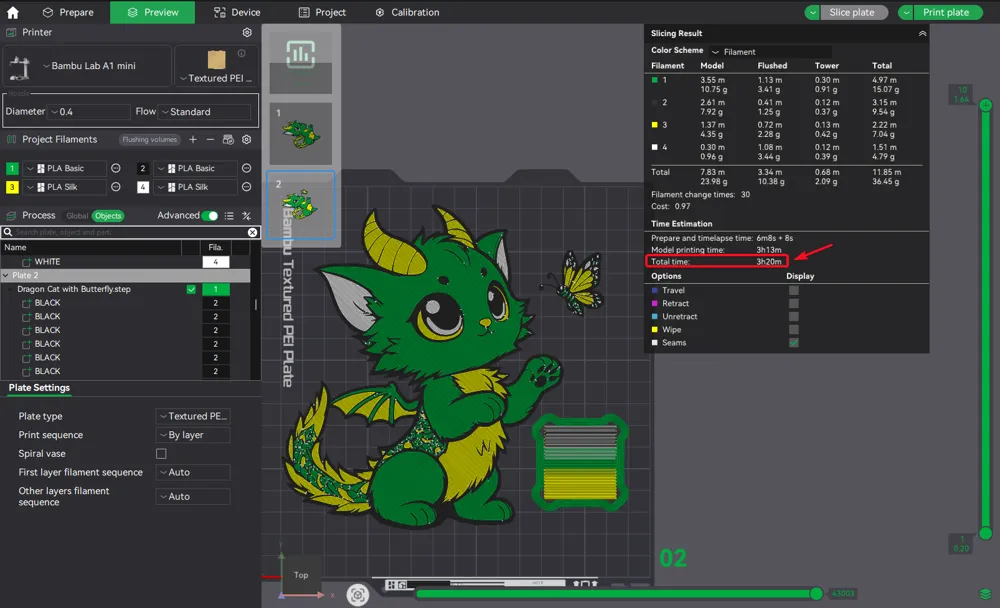
Task: Open Flushing volumes button
Action: [x=150, y=140]
